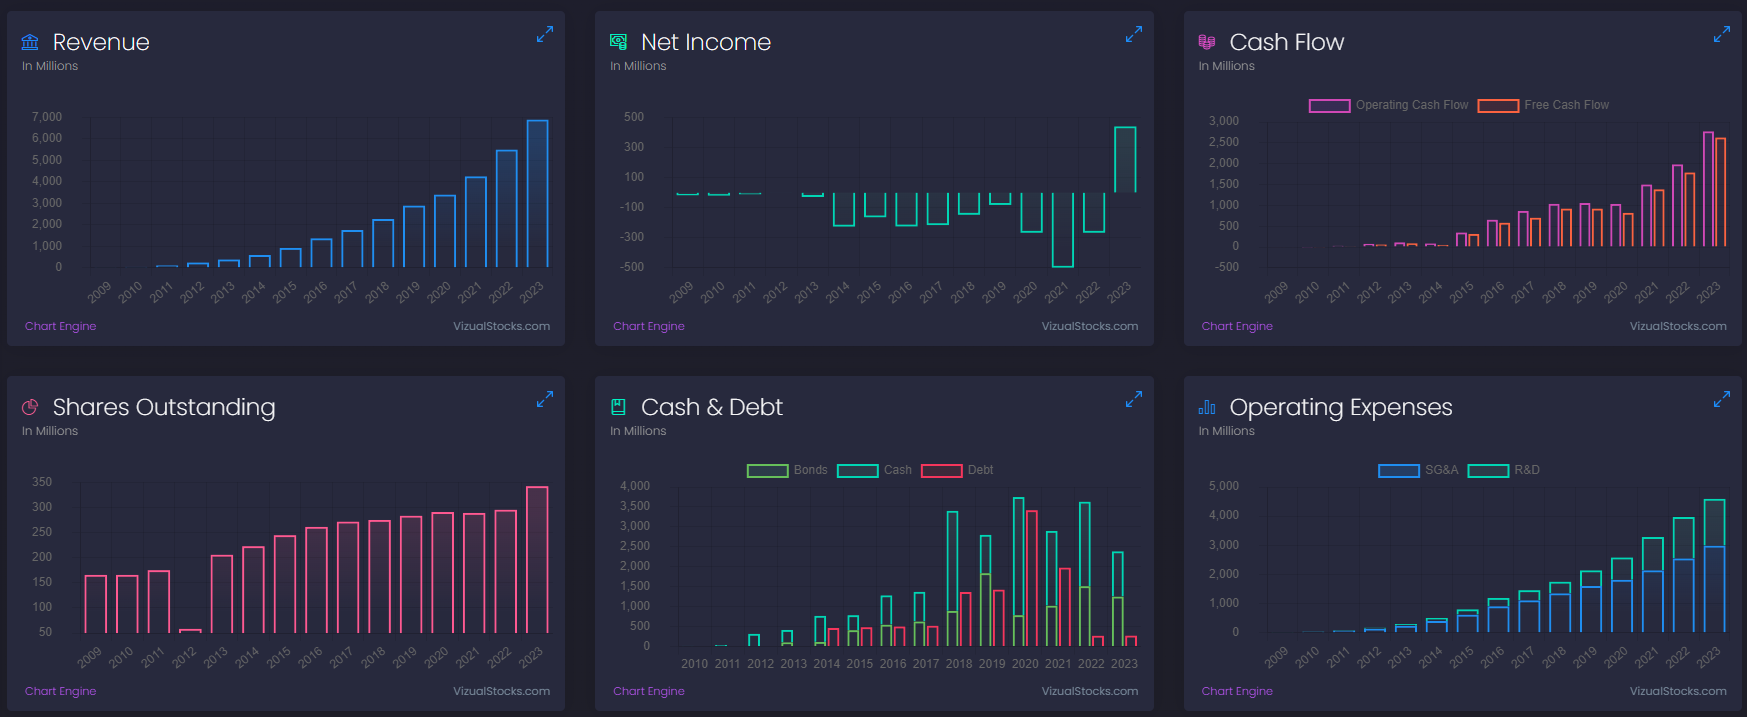Click the bank icon beside Revenue title

30,42
